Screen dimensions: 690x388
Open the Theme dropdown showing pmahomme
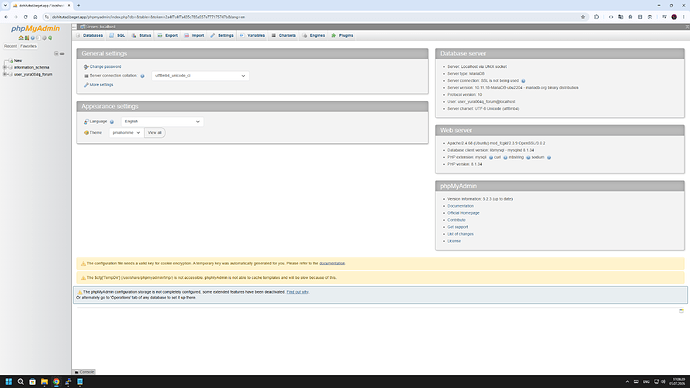pos(126,132)
